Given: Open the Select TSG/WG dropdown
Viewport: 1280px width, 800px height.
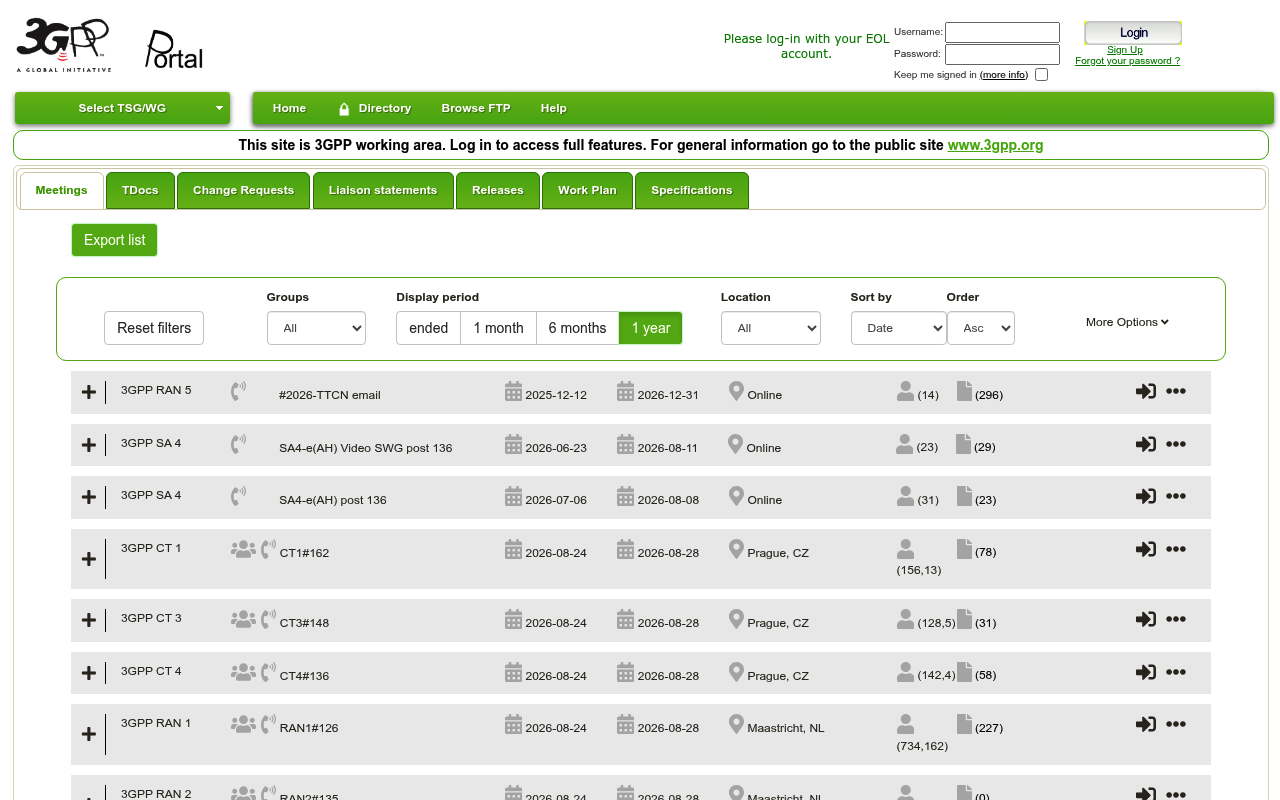Looking at the screenshot, I should (x=122, y=108).
